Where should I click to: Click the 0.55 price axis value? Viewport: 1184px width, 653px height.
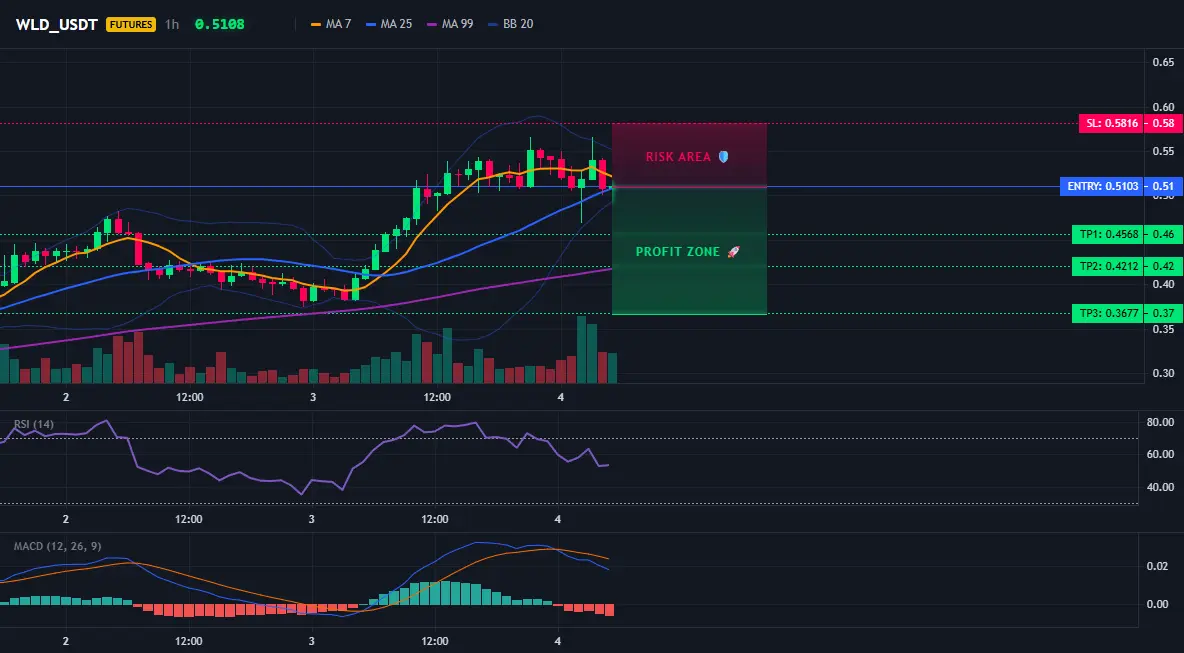pos(1163,151)
